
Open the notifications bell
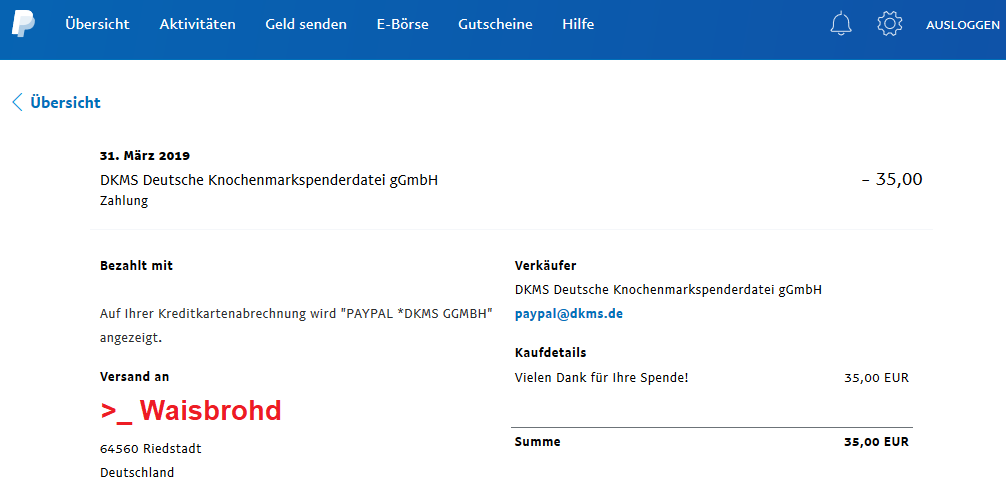tap(840, 24)
